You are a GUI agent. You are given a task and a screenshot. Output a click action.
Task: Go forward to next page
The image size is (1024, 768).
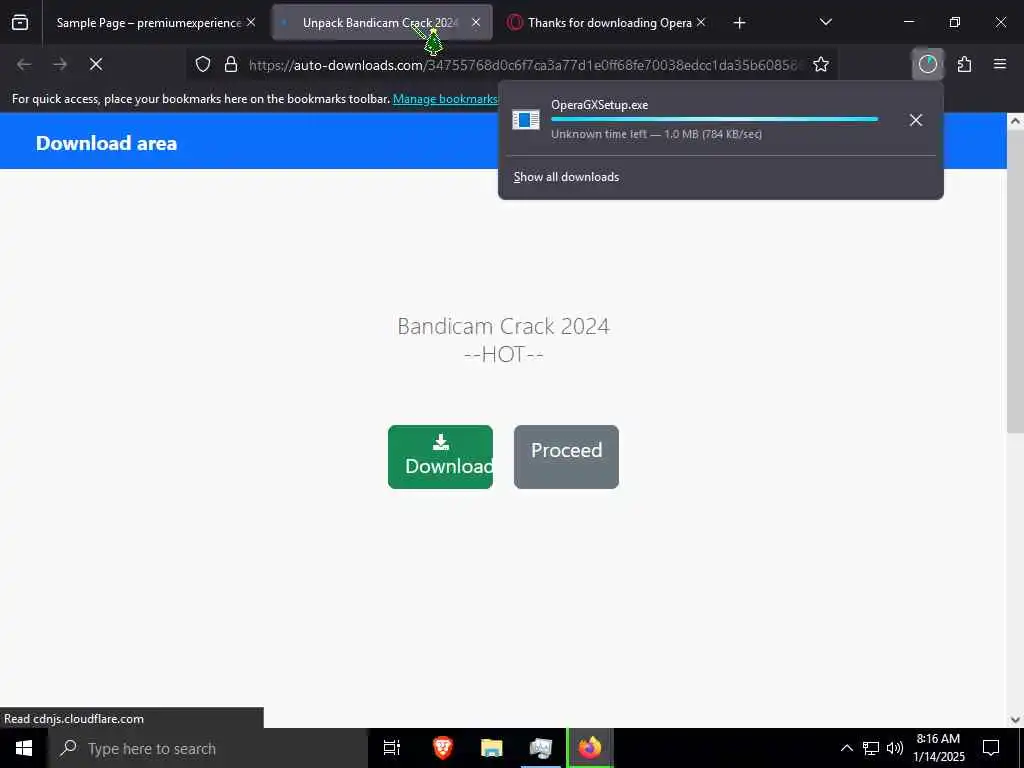click(60, 64)
